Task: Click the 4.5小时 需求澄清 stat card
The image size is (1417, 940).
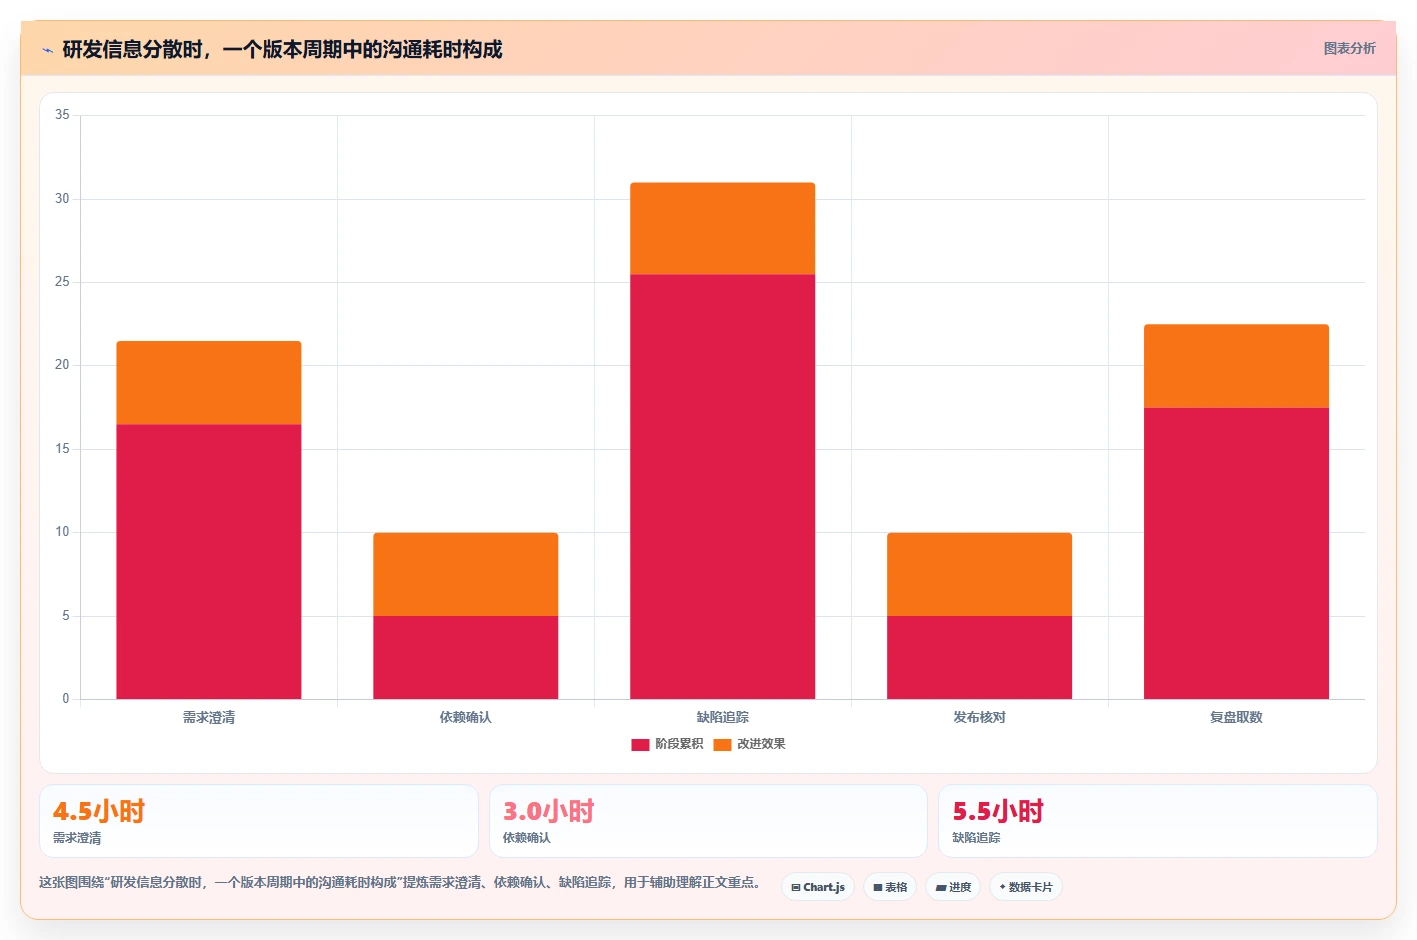Action: point(259,821)
